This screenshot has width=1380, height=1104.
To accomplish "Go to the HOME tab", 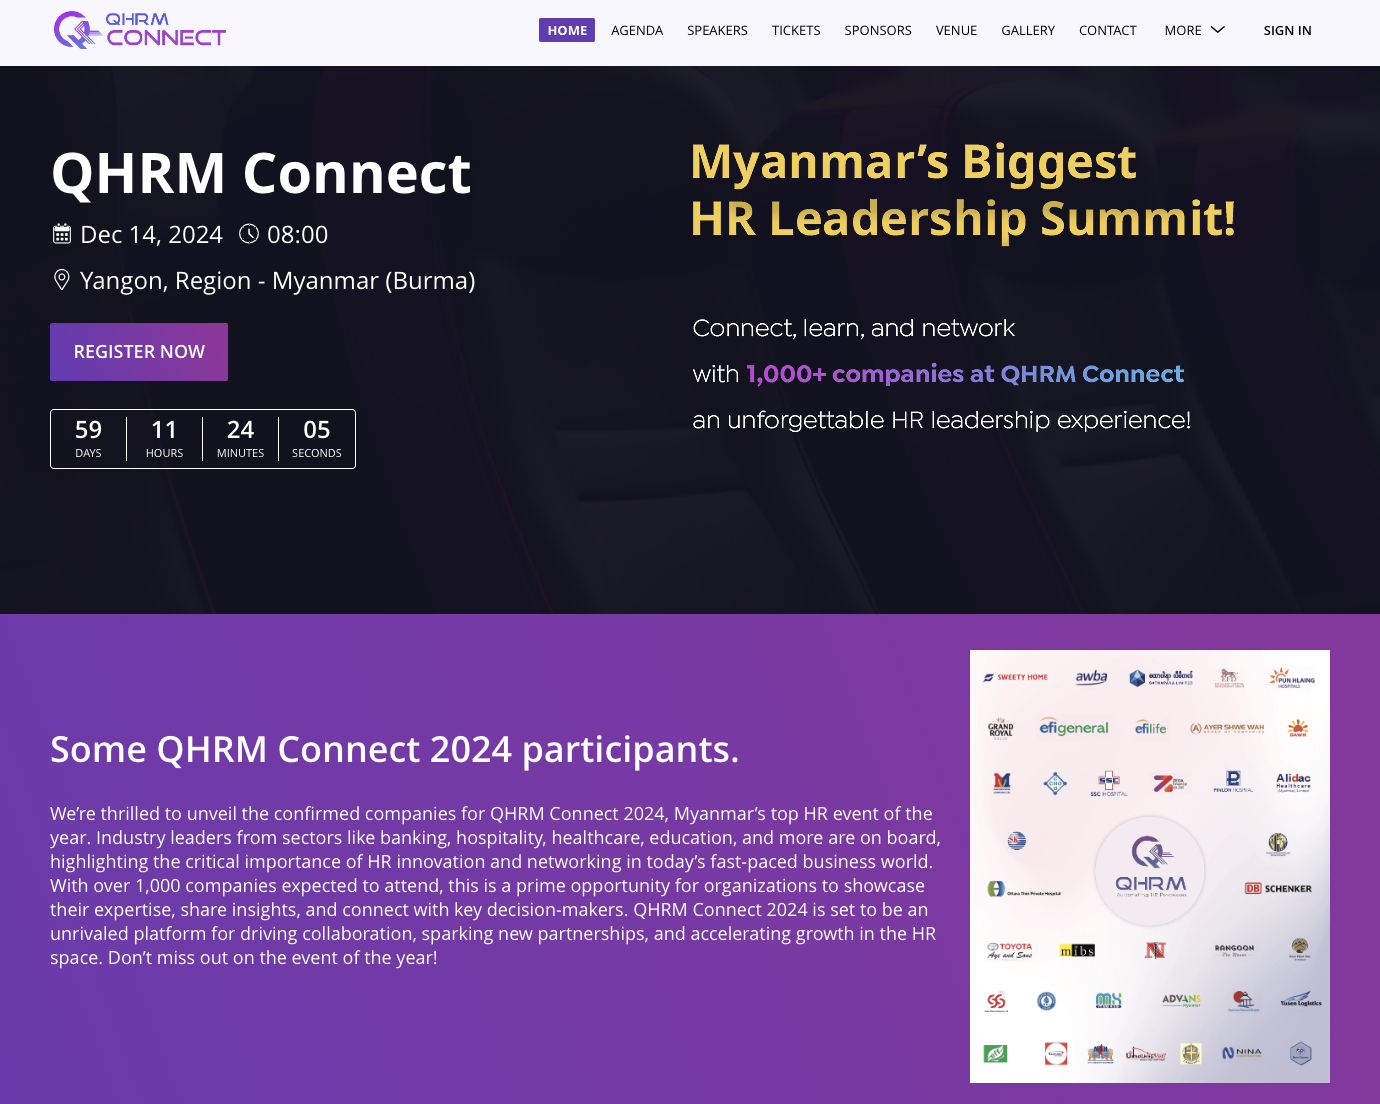I will [x=567, y=31].
